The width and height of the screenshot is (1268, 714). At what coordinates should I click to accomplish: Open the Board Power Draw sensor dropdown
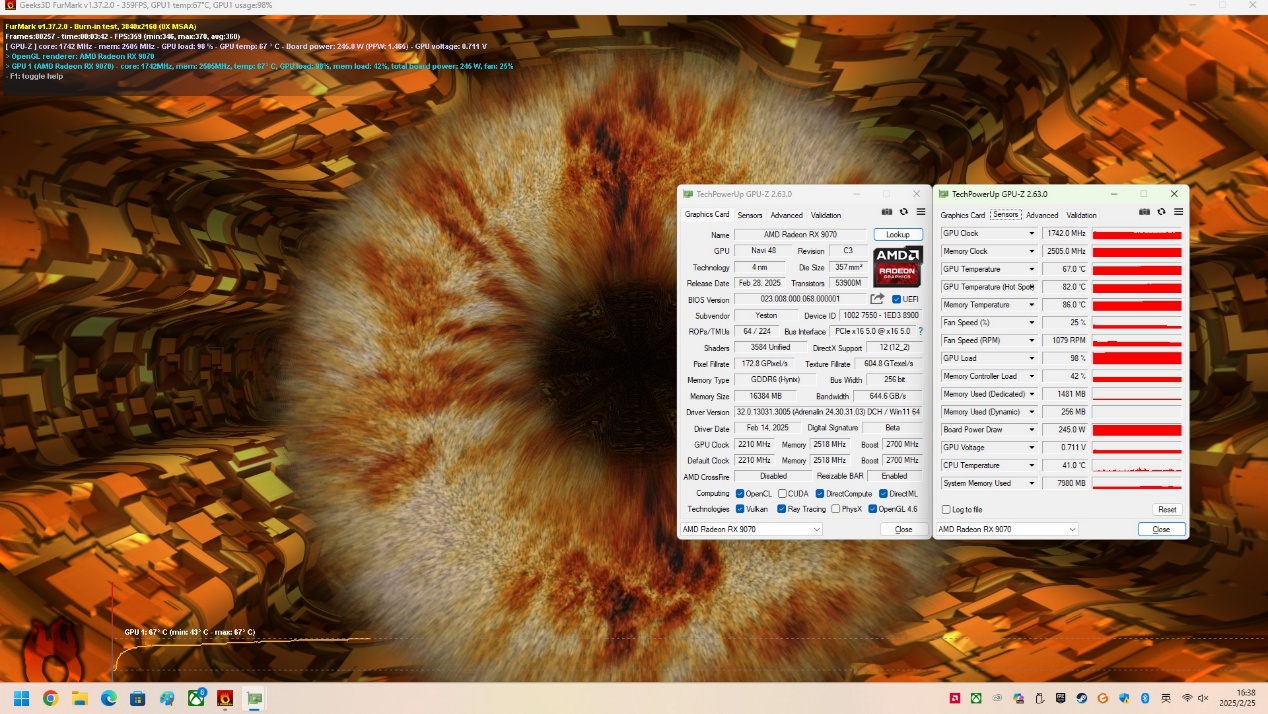pos(1032,430)
